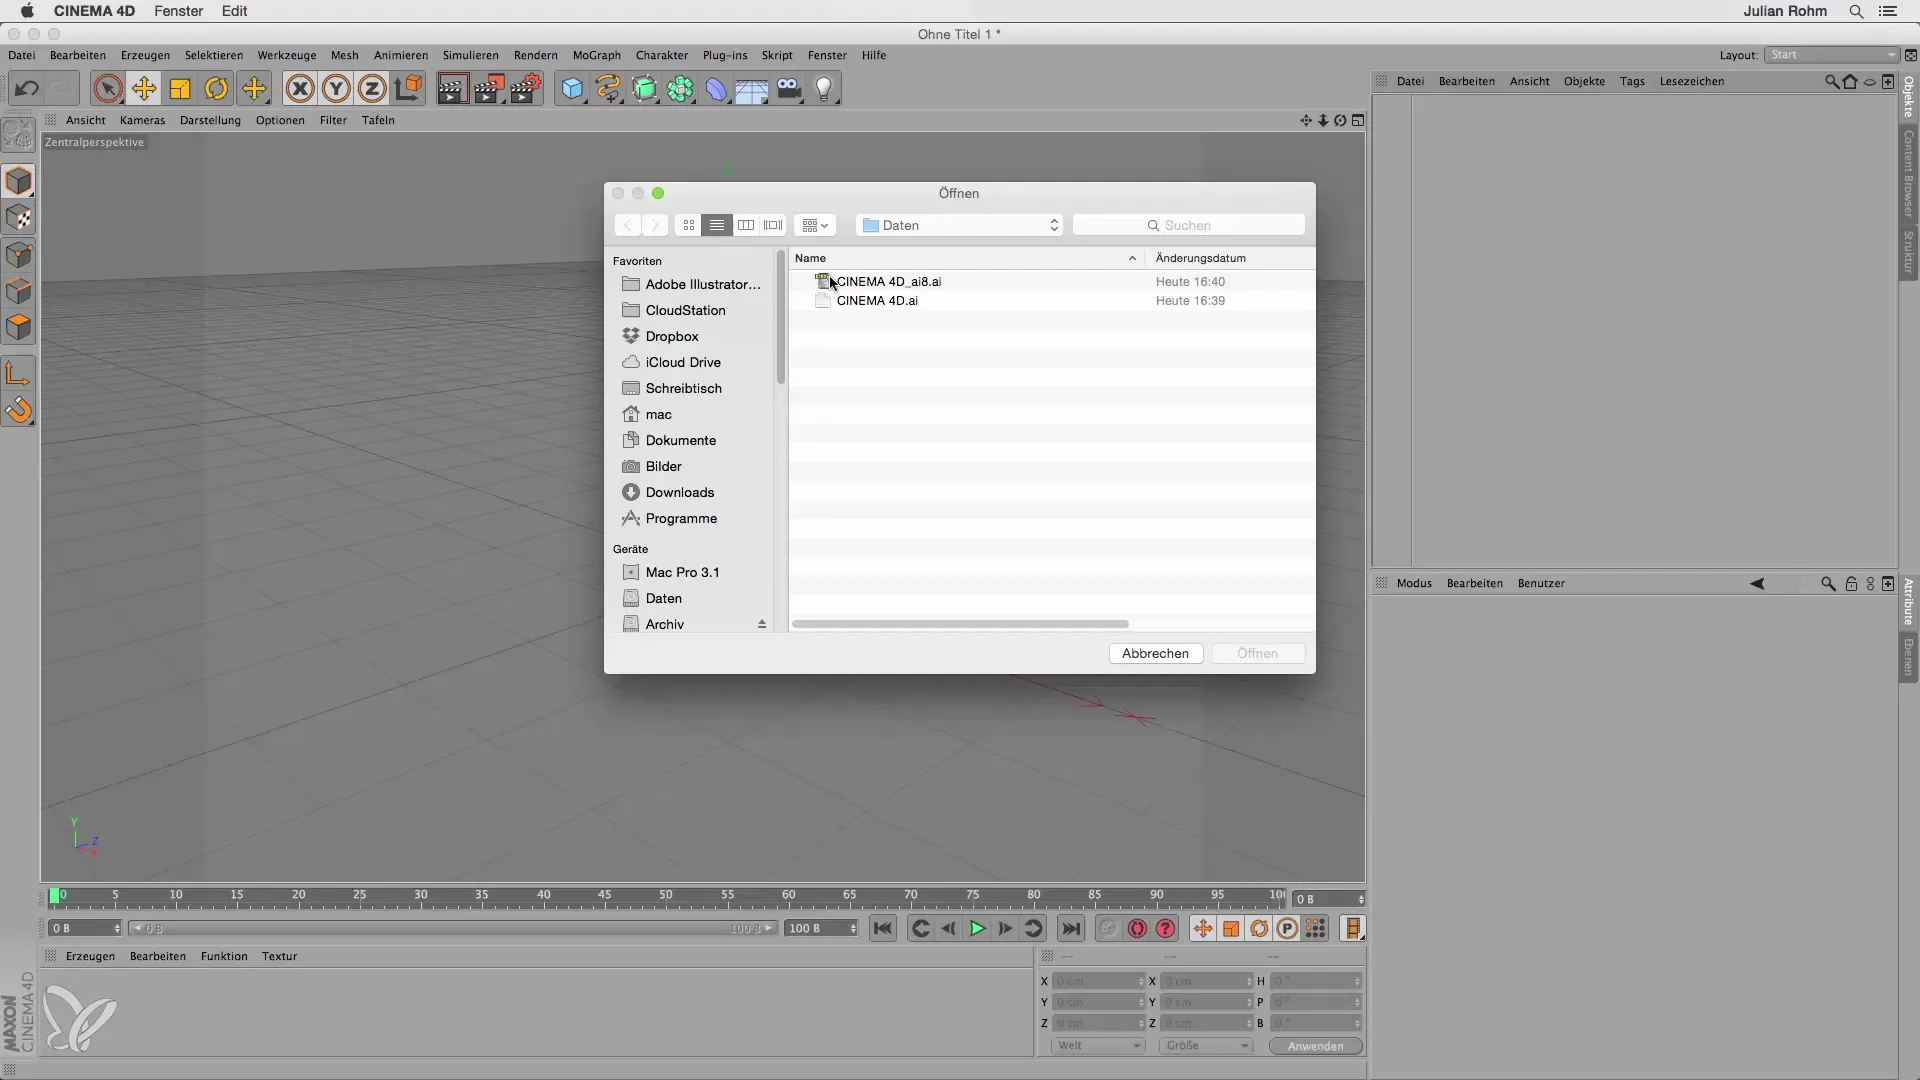Click the dialog horizontal scrollbar

[960, 624]
